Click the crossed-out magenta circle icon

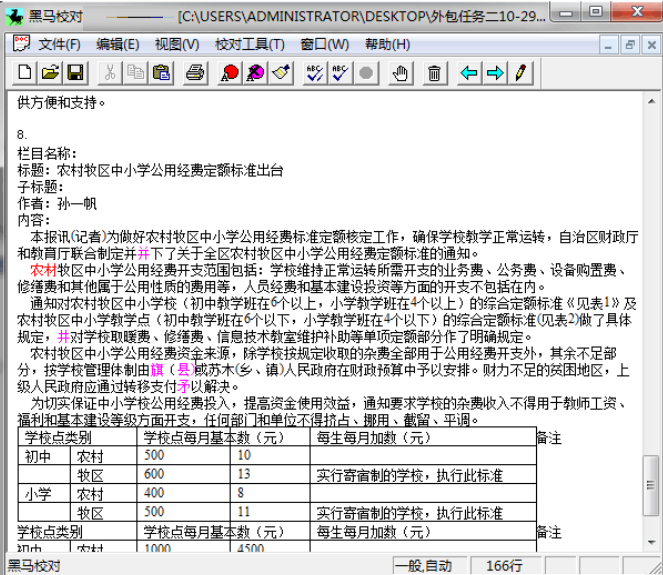(x=255, y=73)
